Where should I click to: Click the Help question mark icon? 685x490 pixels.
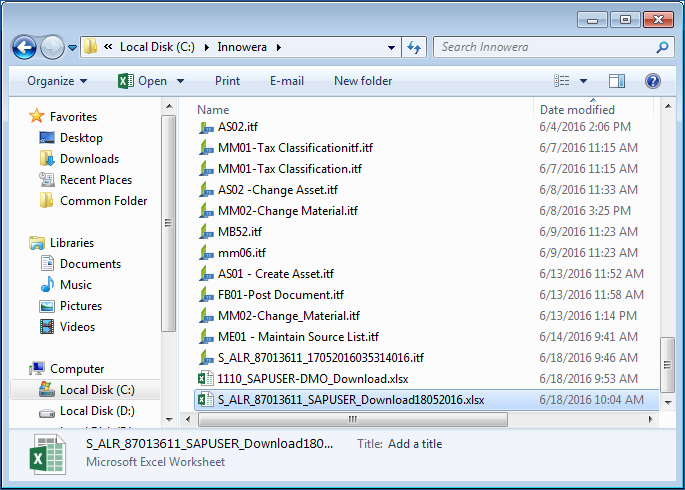[x=652, y=81]
